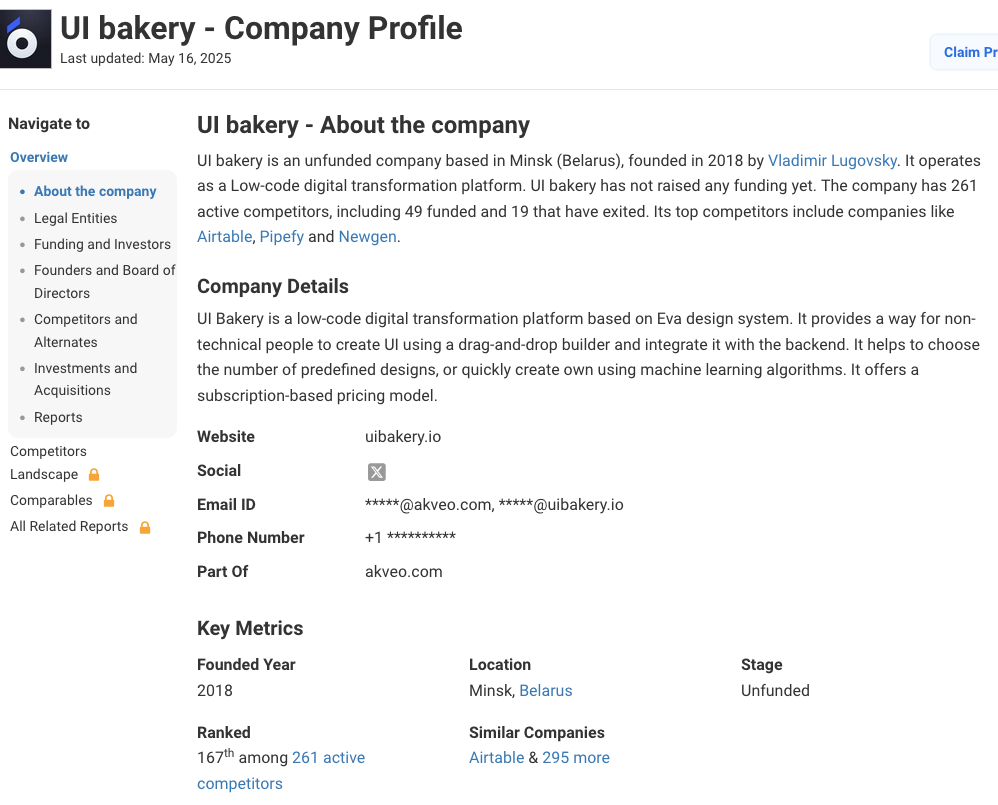Click the lock icon beside Landscape

pos(94,475)
